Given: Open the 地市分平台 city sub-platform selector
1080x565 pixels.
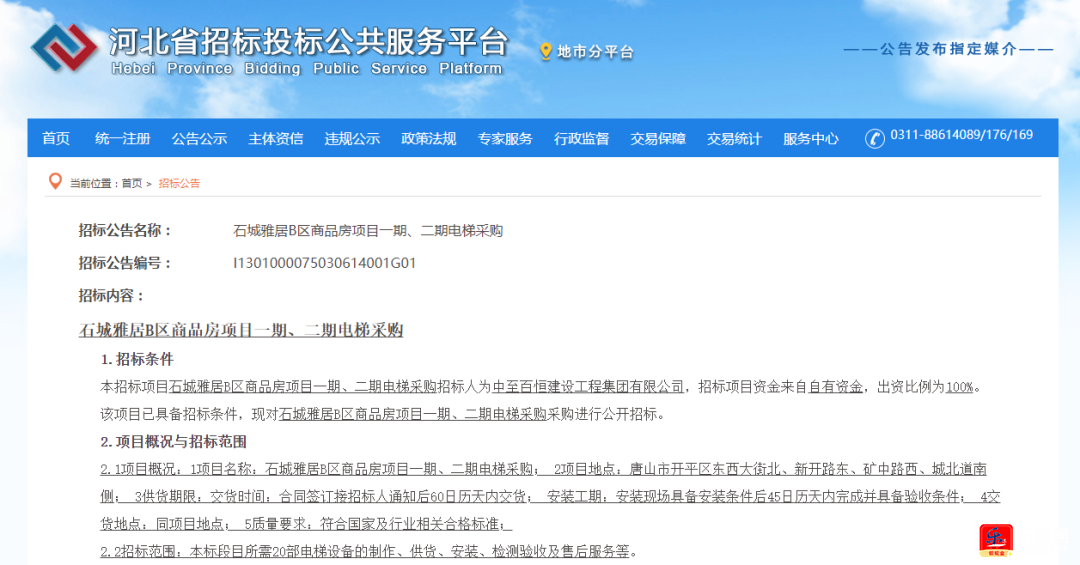Looking at the screenshot, I should pyautogui.click(x=595, y=52).
